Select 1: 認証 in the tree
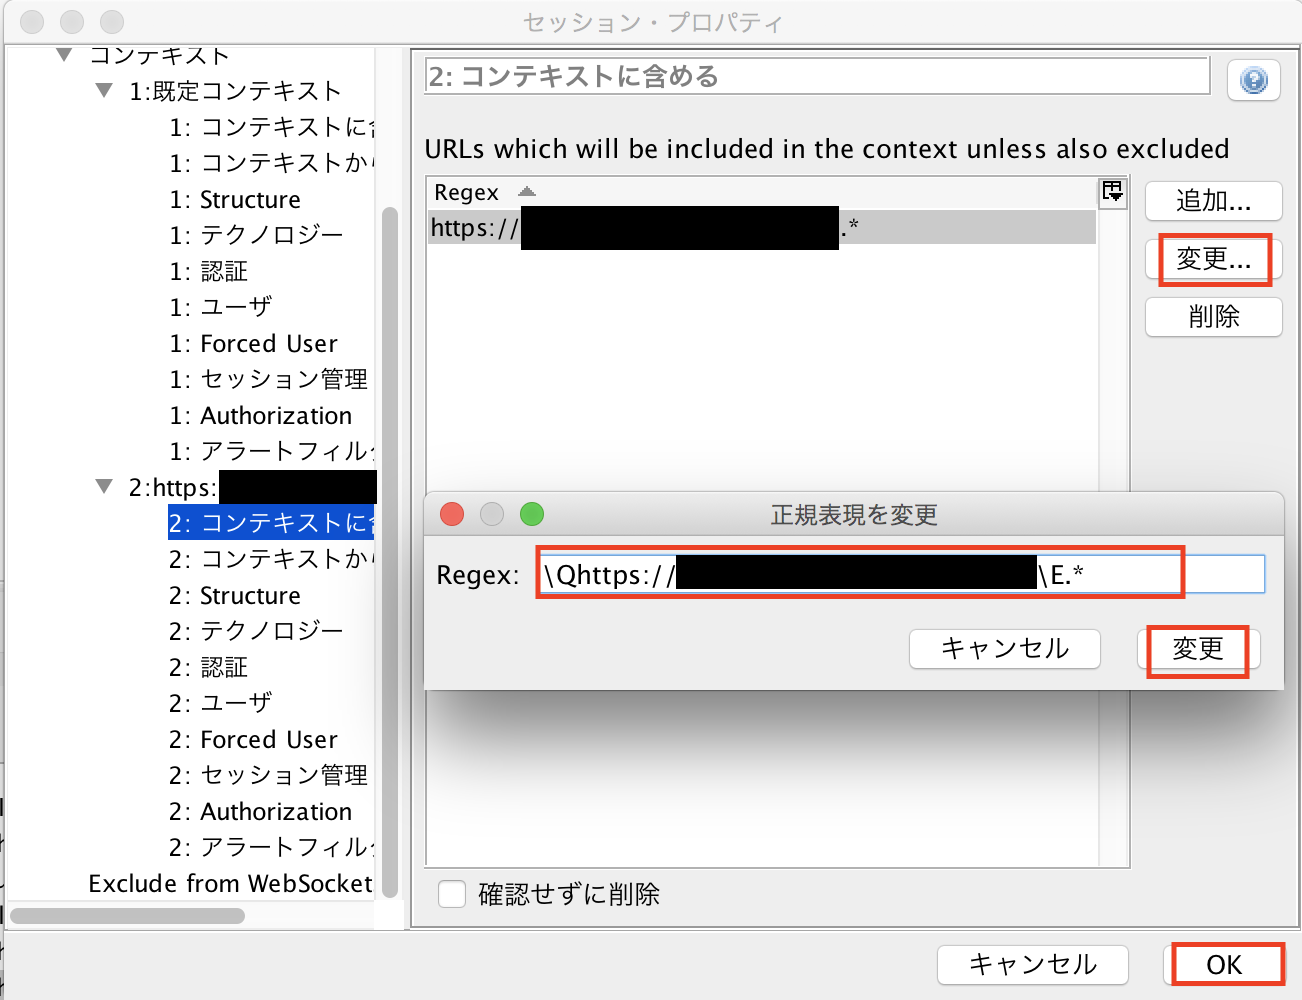 208,272
